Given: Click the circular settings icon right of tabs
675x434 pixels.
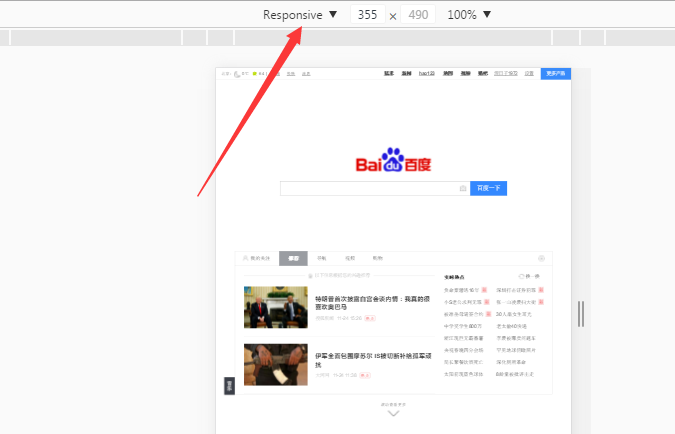Looking at the screenshot, I should point(541,258).
